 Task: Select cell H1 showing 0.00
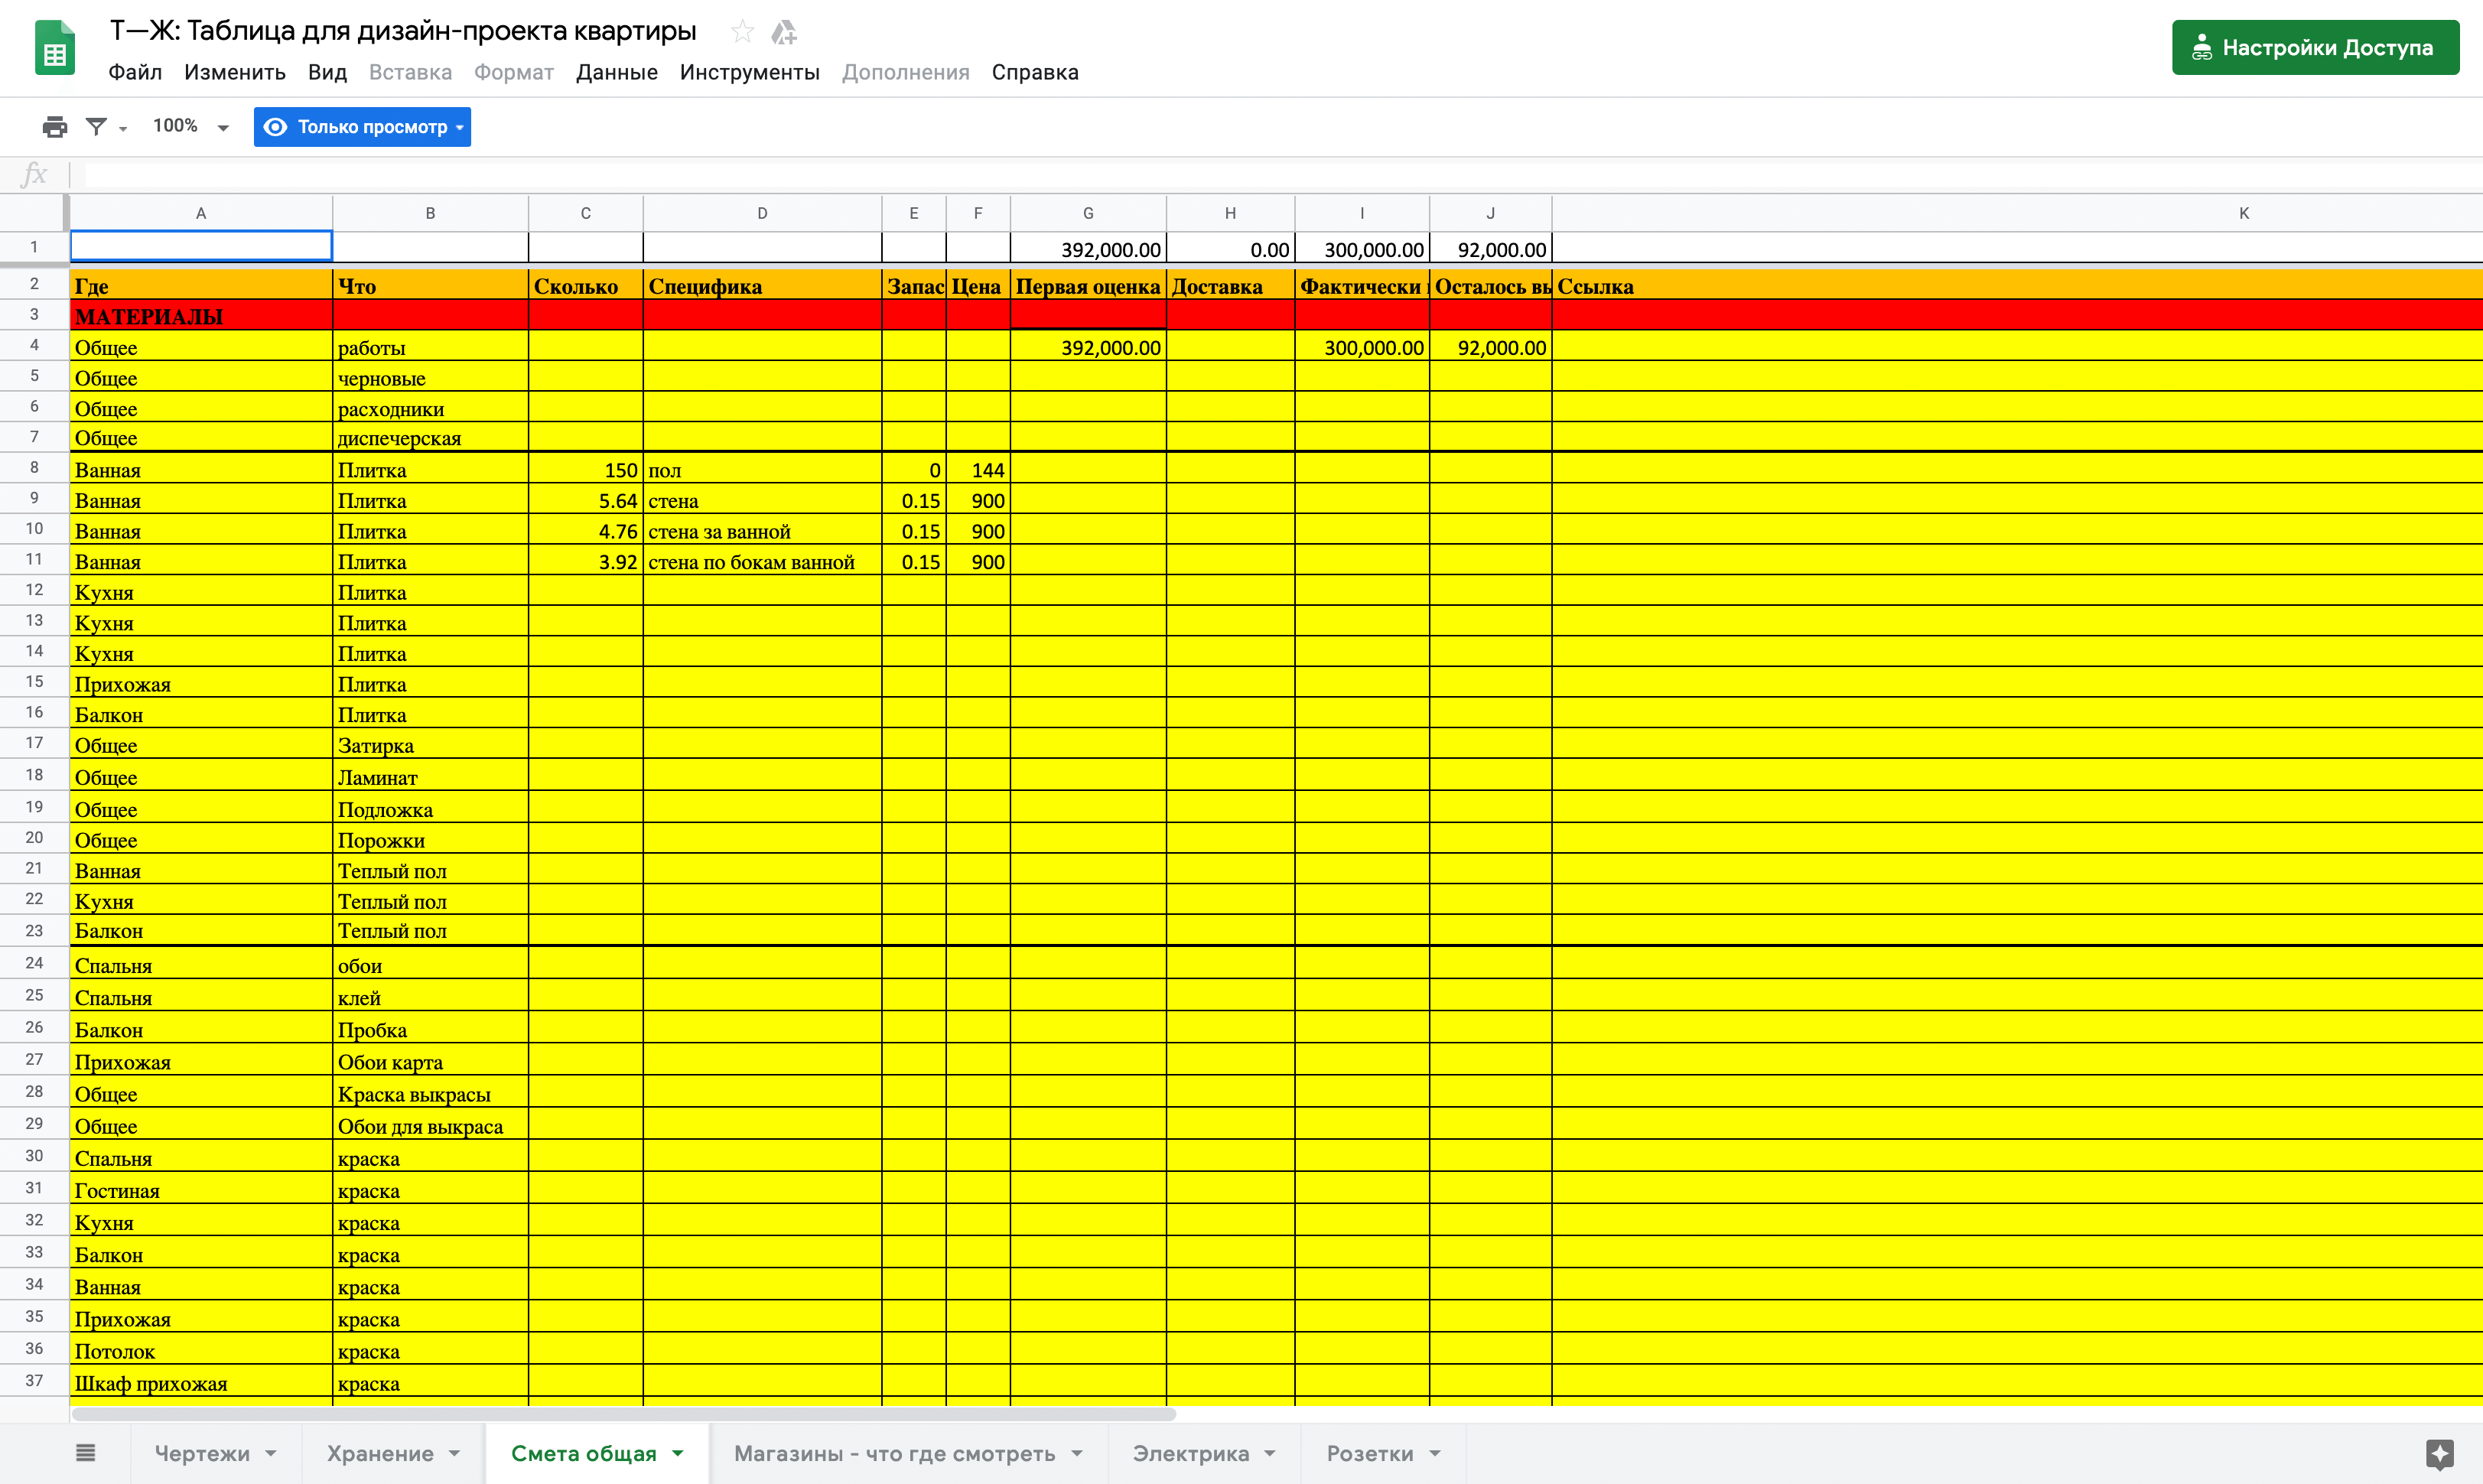pos(1230,248)
